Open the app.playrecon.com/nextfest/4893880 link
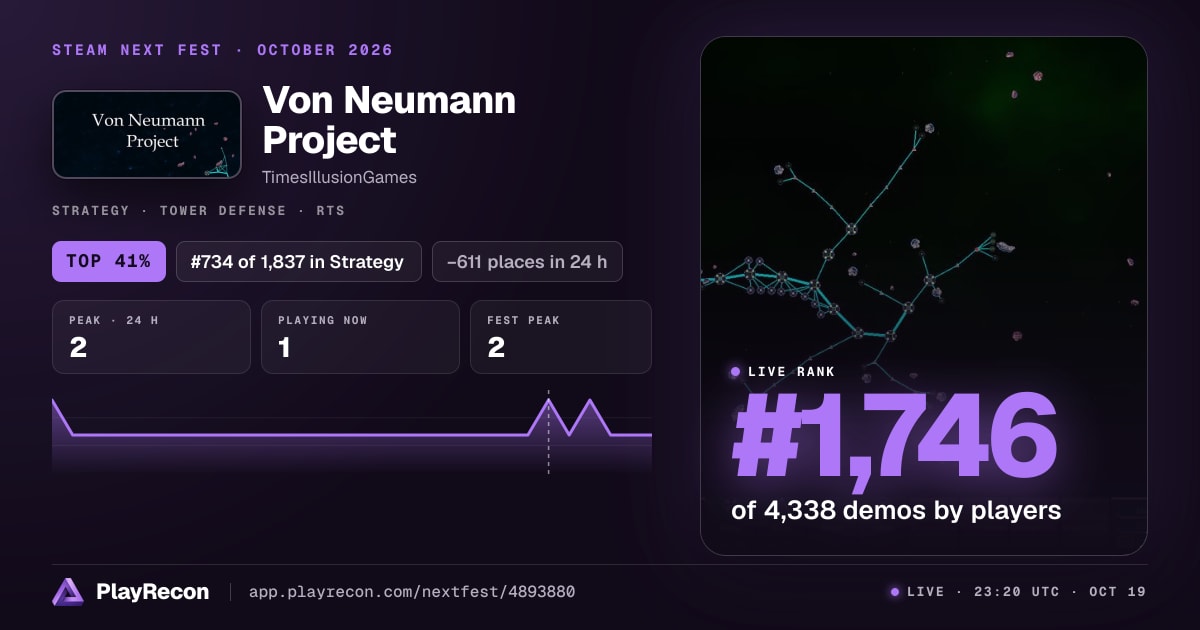Image resolution: width=1200 pixels, height=630 pixels. 411,592
